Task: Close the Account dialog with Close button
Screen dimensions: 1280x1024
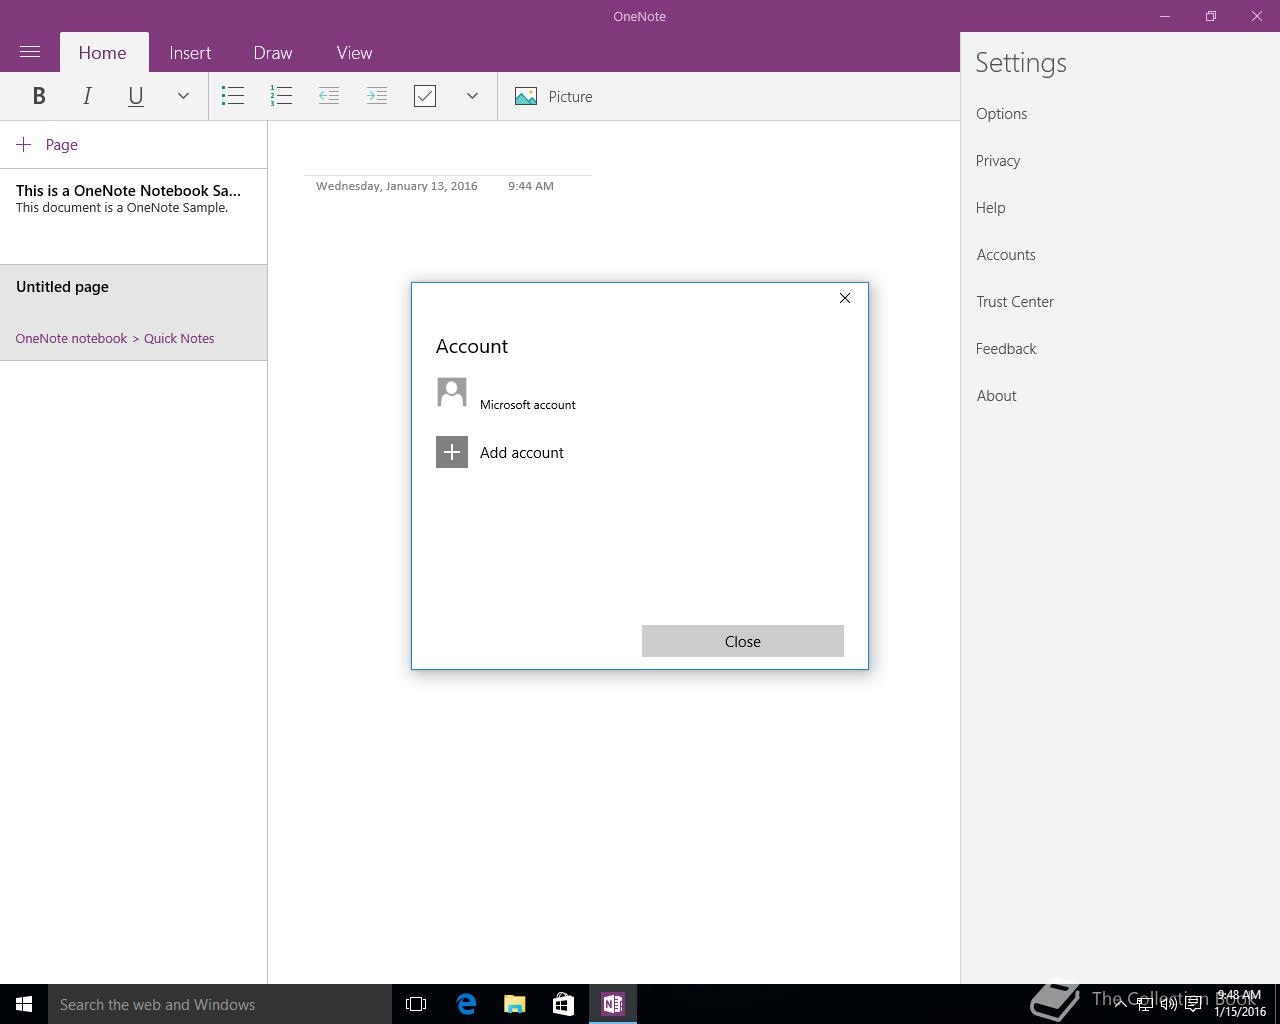Action: click(x=743, y=641)
